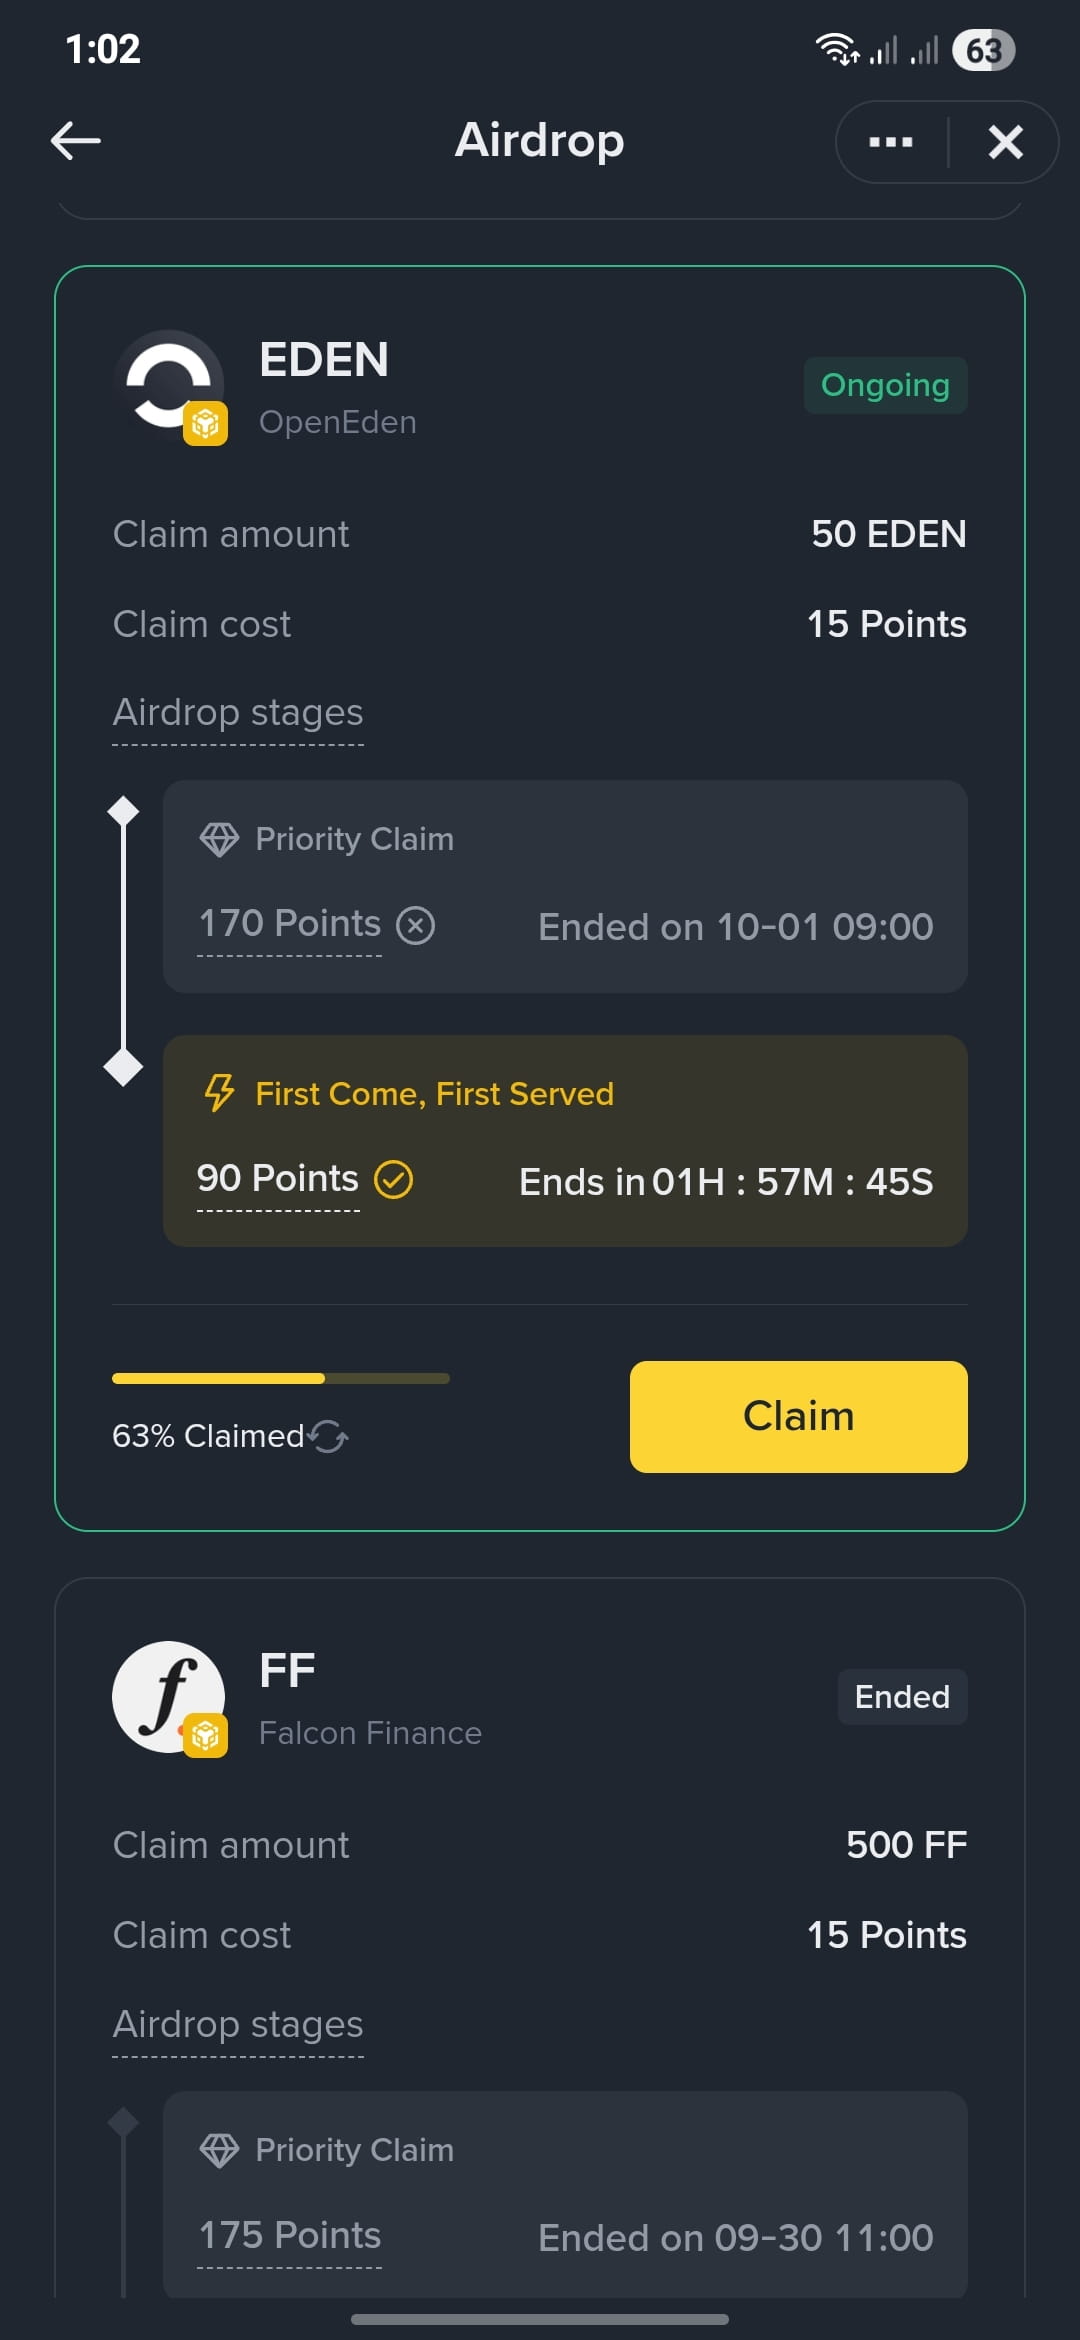Close the Airdrop mini app
The width and height of the screenshot is (1080, 2340).
[1005, 142]
